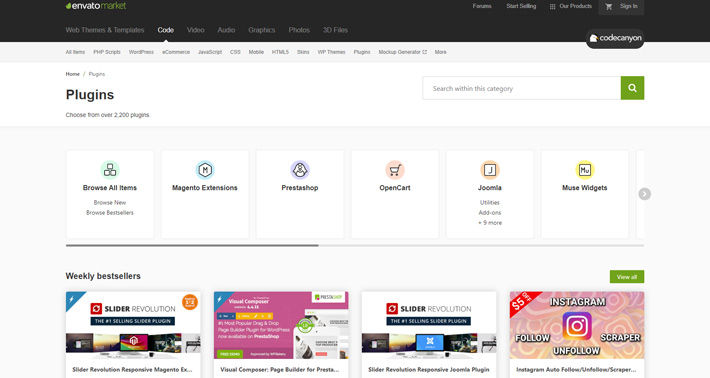Click Home in the breadcrumb
This screenshot has height=378, width=710.
(x=72, y=74)
